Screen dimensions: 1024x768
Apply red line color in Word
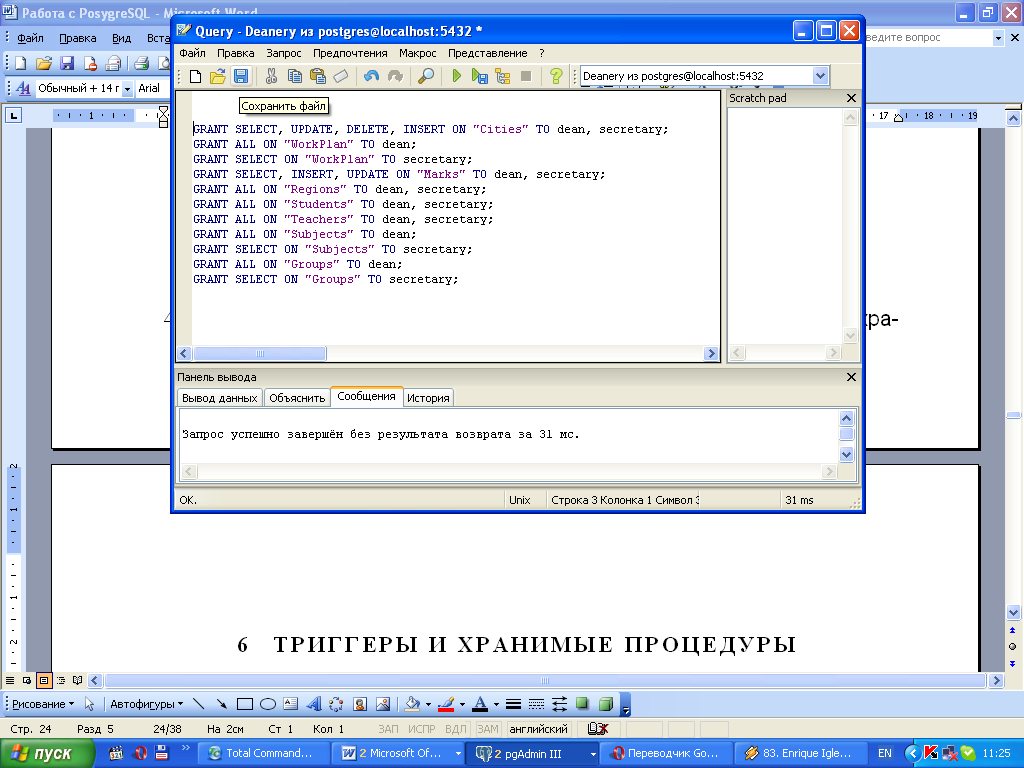[x=446, y=704]
